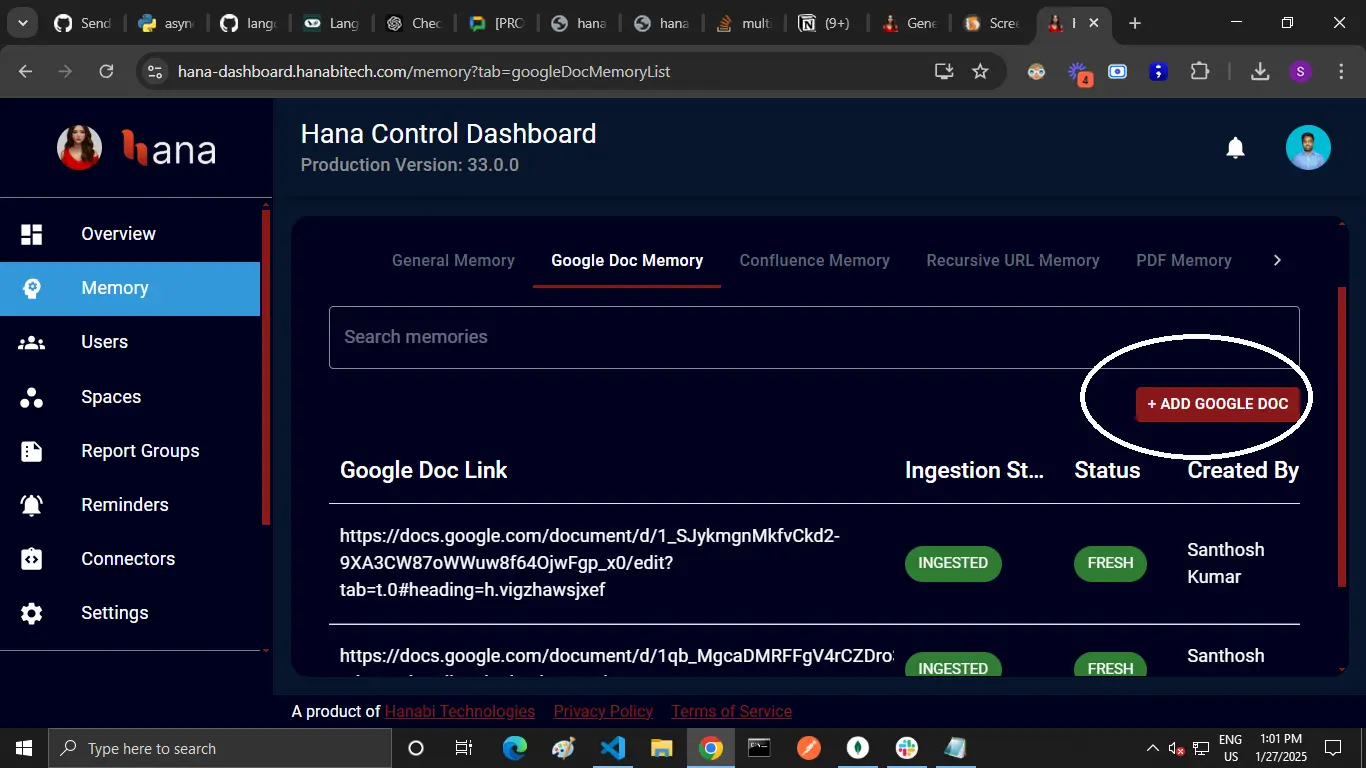This screenshot has height=768, width=1366.
Task: Open Slack from the taskbar
Action: (907, 748)
